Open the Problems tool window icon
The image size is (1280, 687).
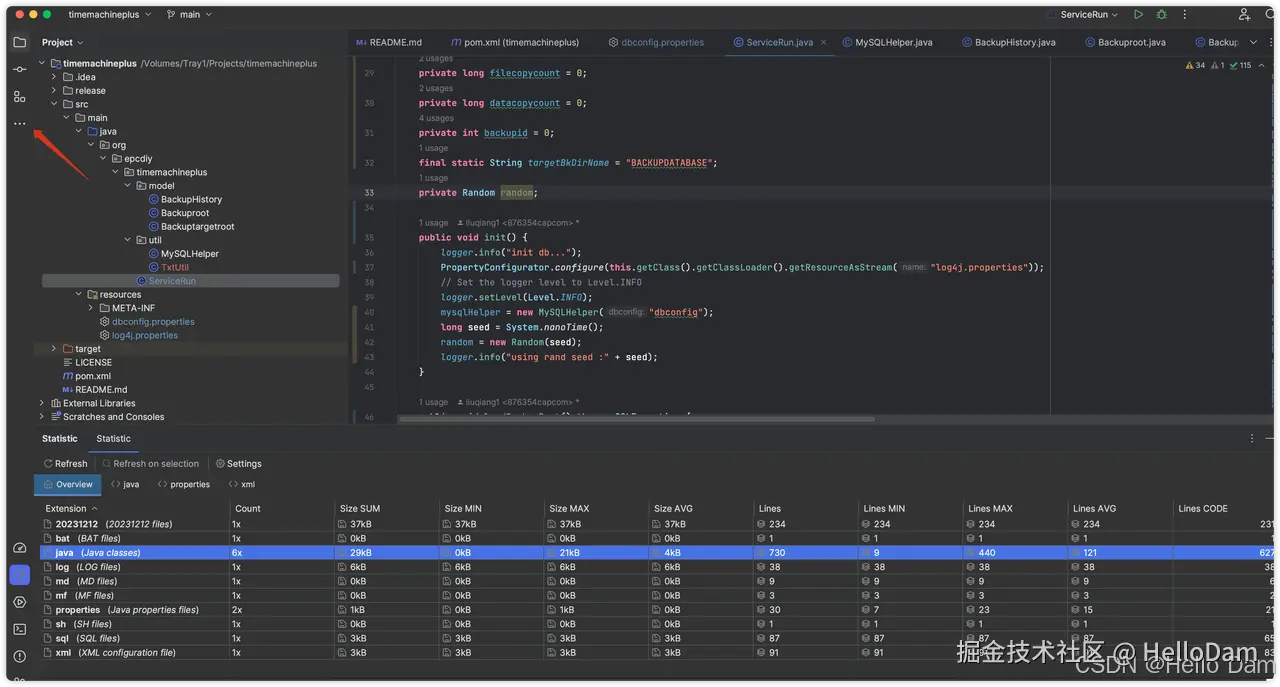19,656
